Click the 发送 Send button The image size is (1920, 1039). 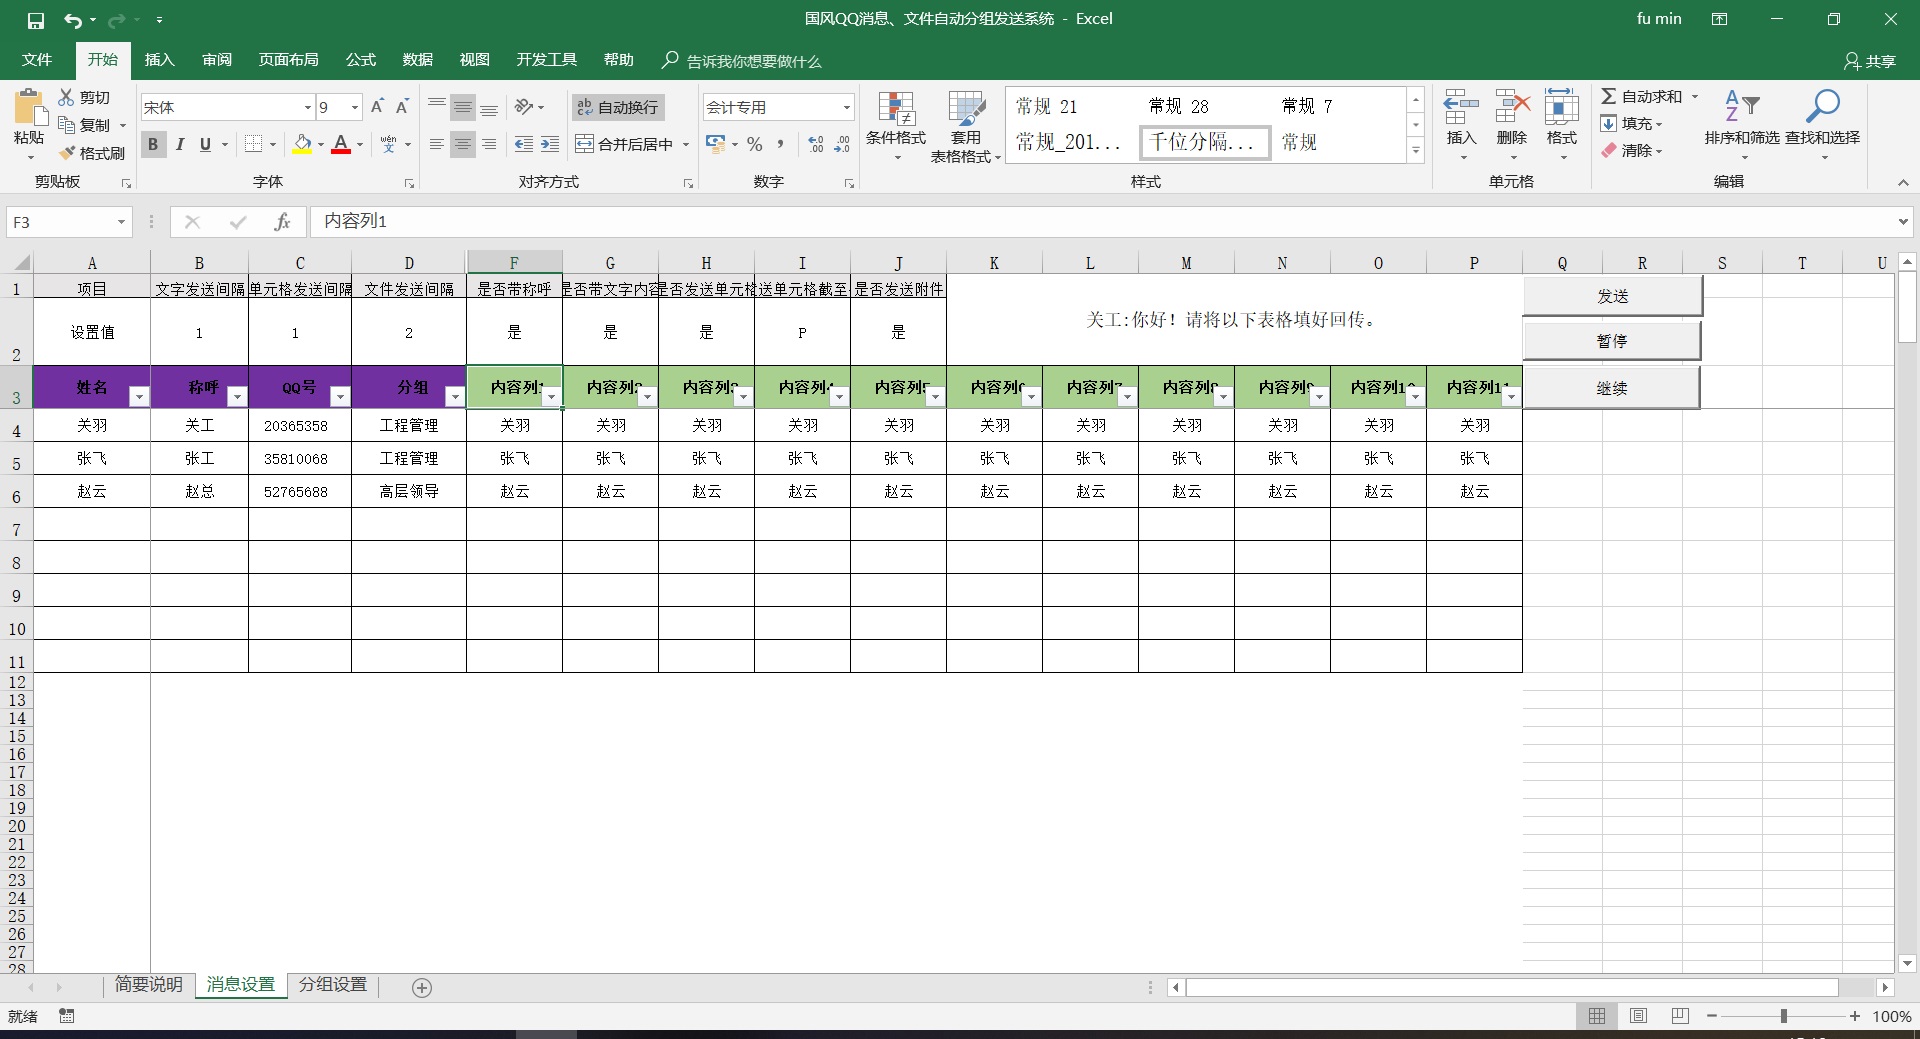click(1612, 297)
